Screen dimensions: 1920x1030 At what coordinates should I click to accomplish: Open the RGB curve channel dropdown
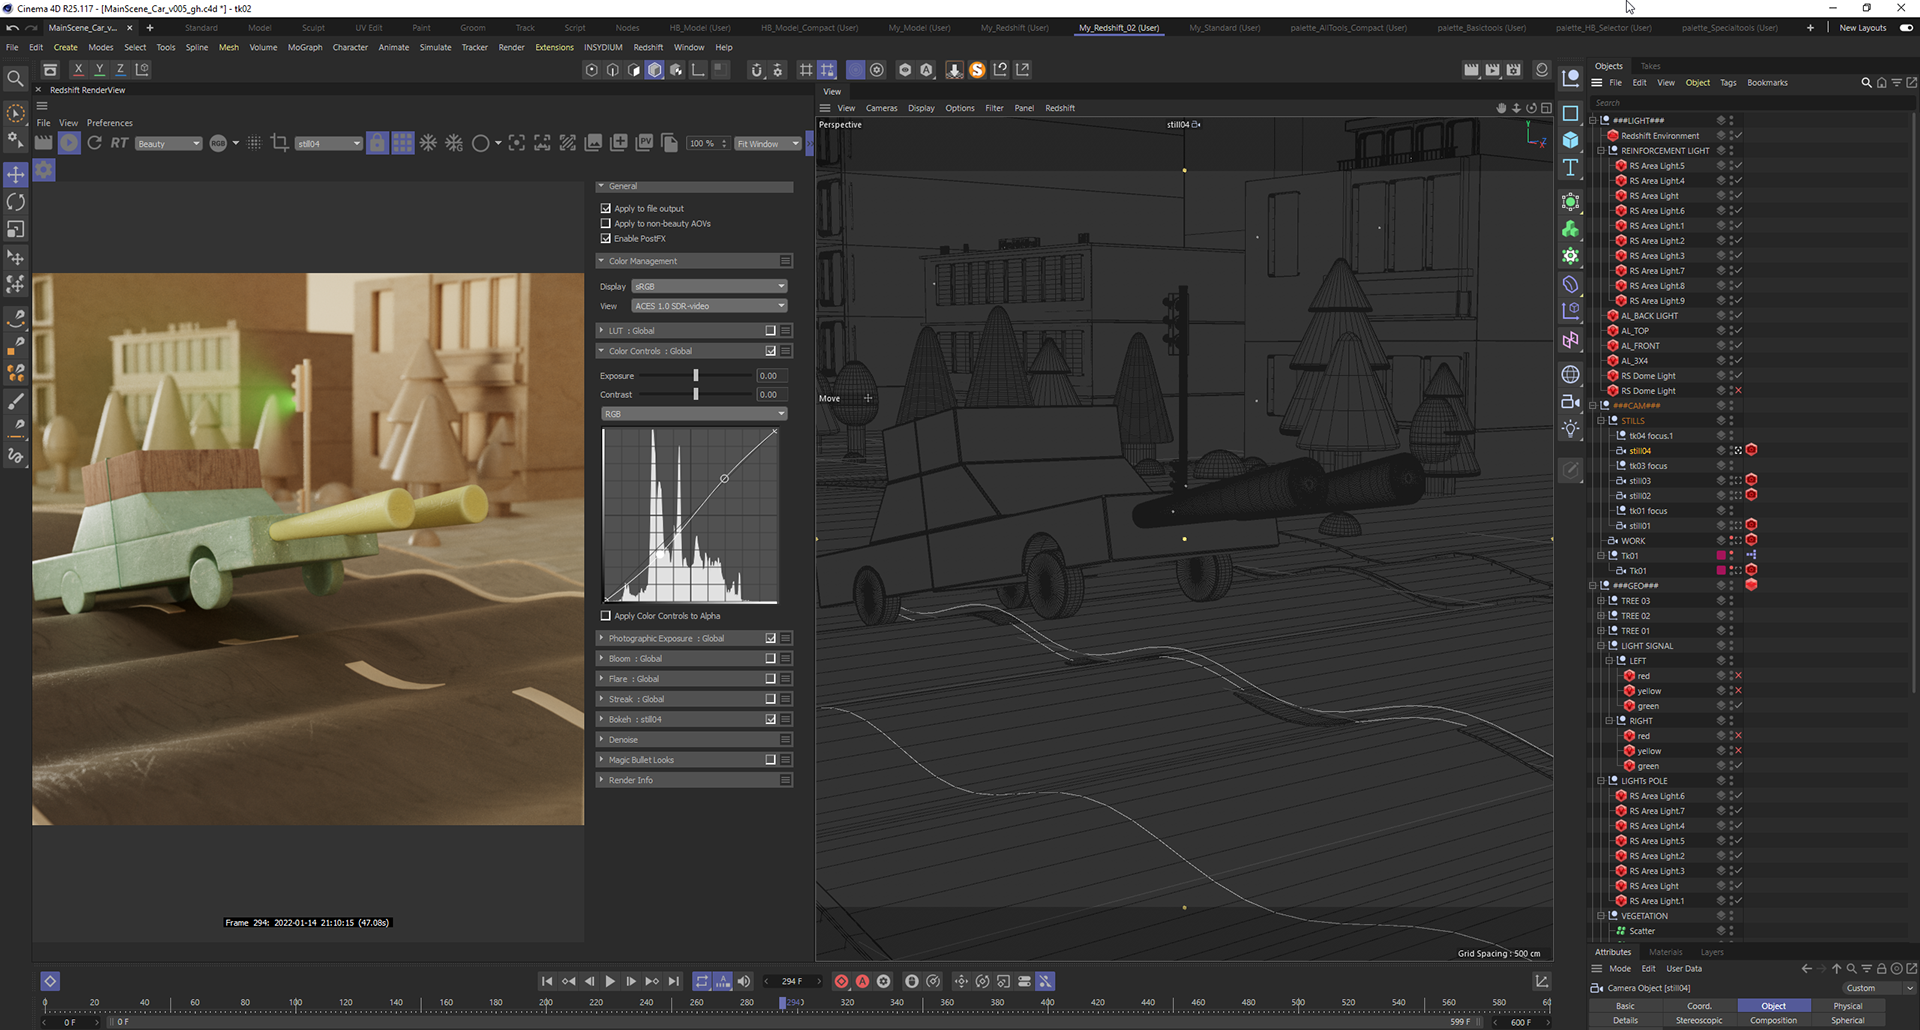694,414
